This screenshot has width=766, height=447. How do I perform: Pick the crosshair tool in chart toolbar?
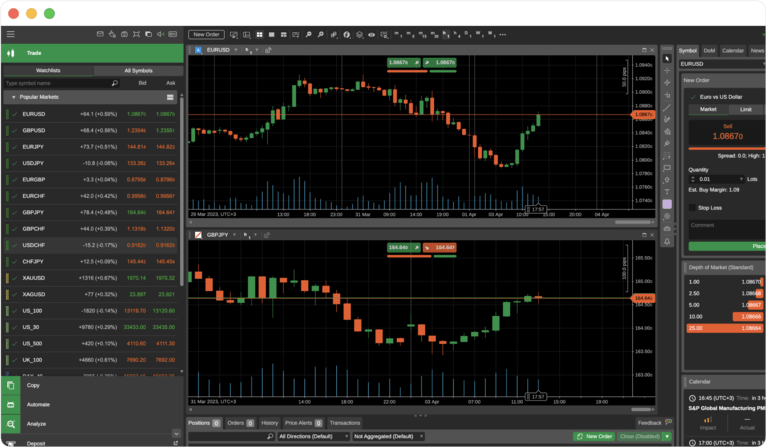(667, 70)
